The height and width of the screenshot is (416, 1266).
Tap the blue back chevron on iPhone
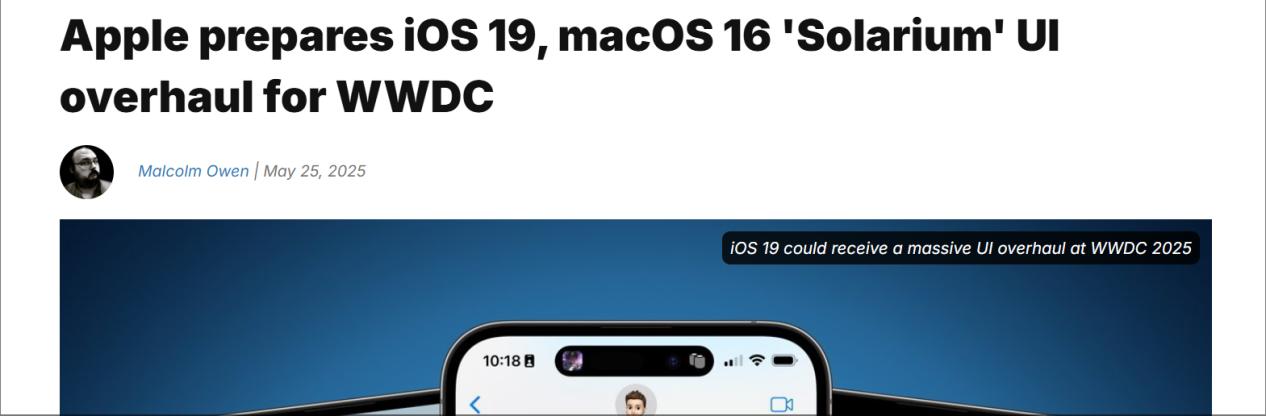[475, 404]
